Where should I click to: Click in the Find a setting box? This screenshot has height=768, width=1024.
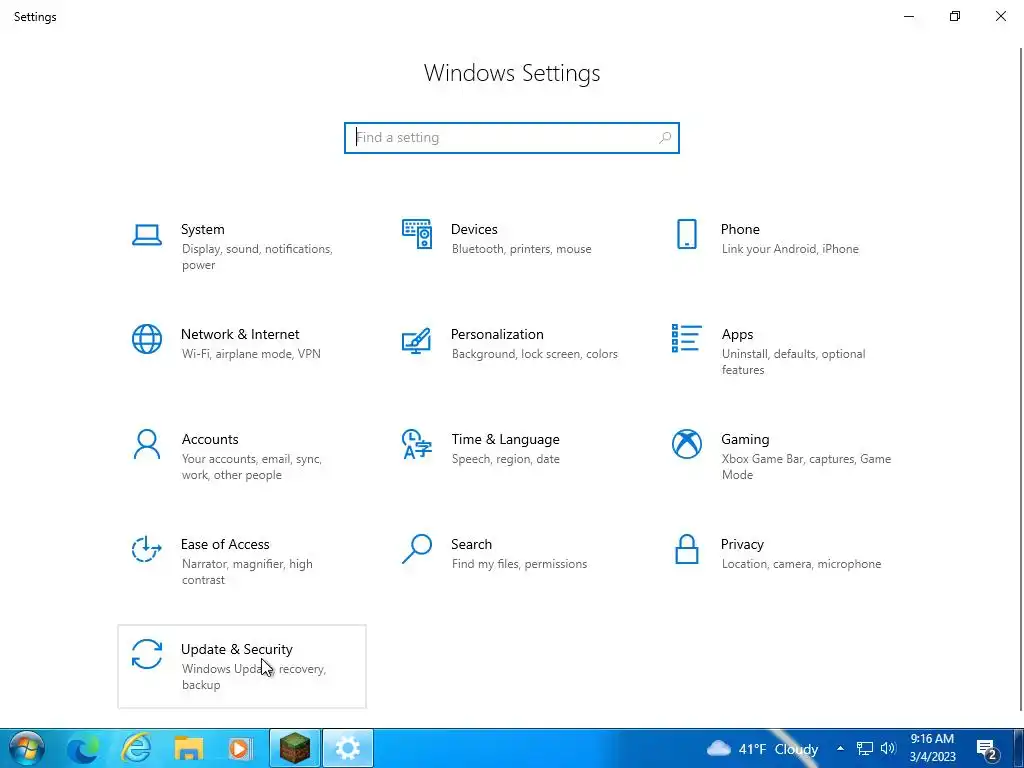click(x=512, y=138)
